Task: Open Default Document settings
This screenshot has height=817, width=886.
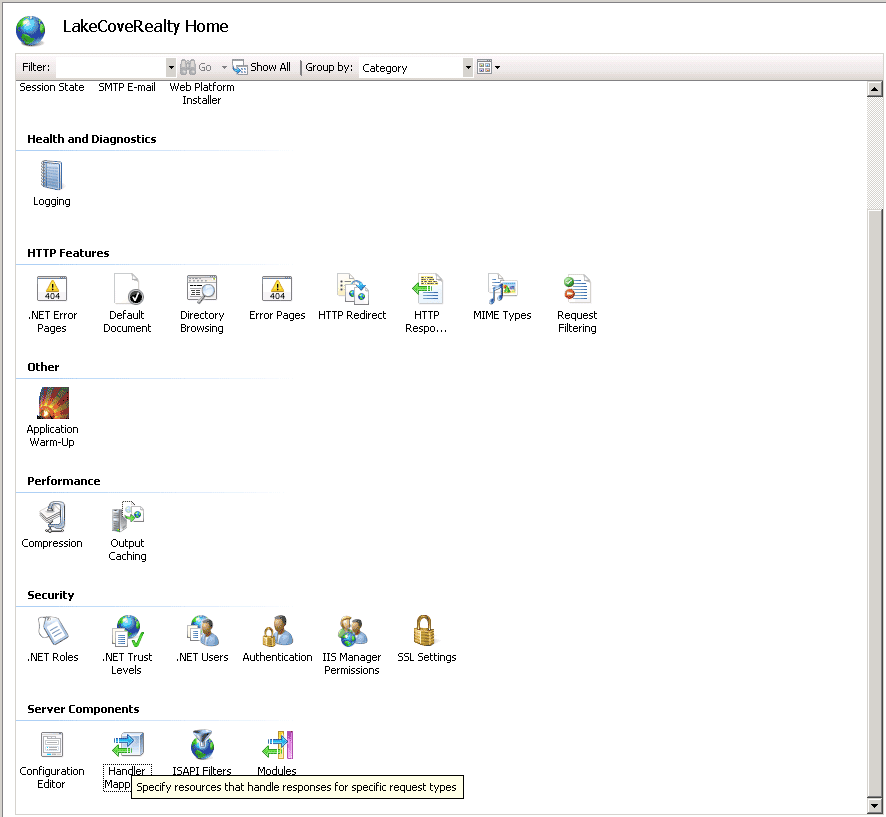Action: 127,303
